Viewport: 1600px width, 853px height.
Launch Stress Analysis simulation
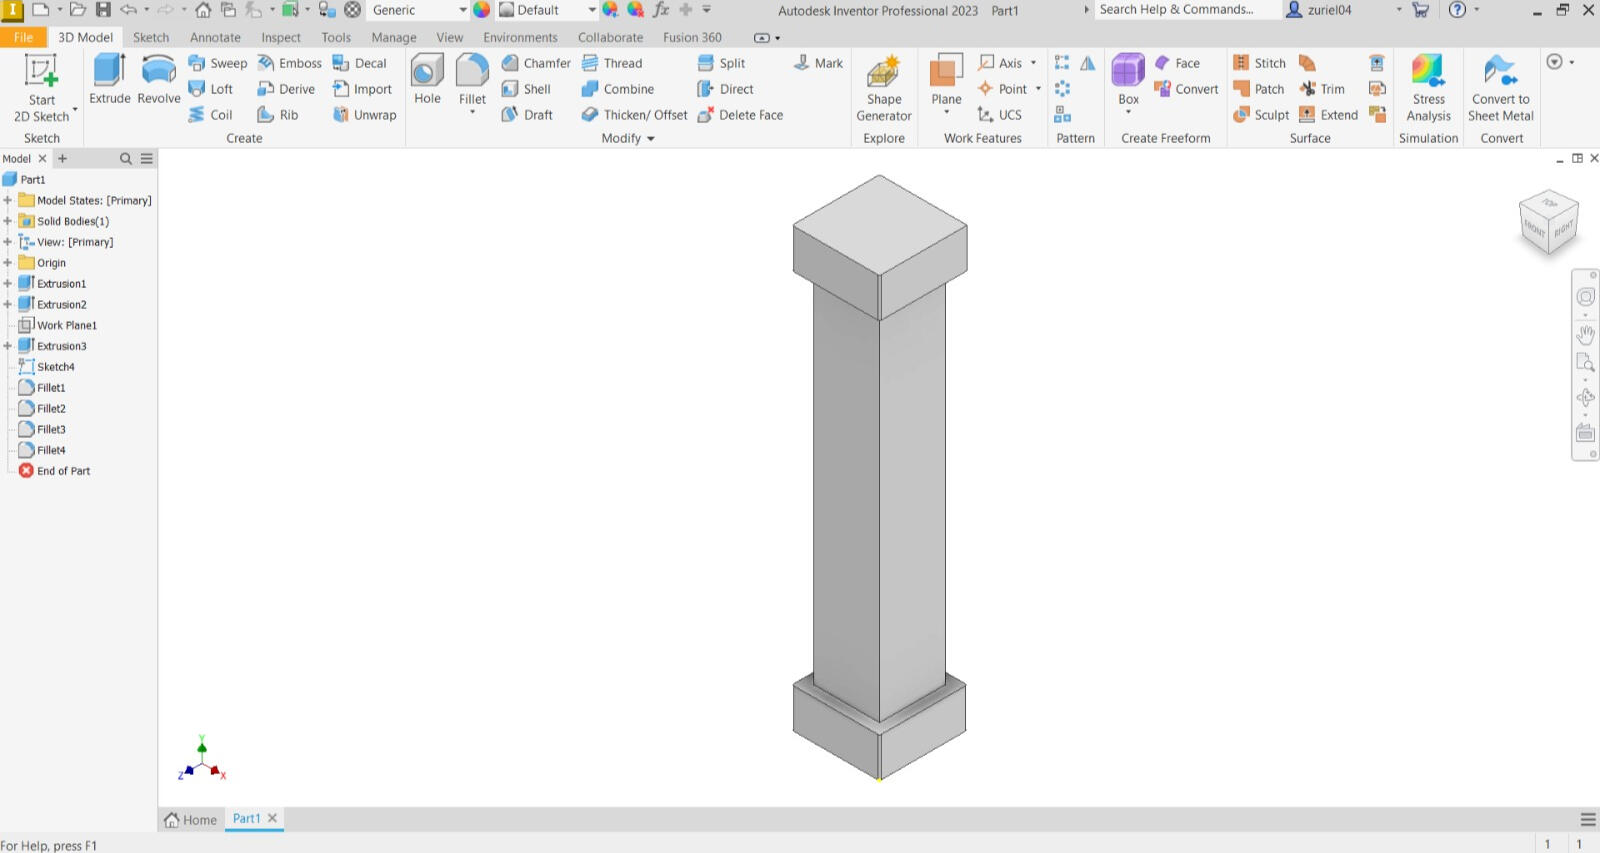(x=1428, y=88)
